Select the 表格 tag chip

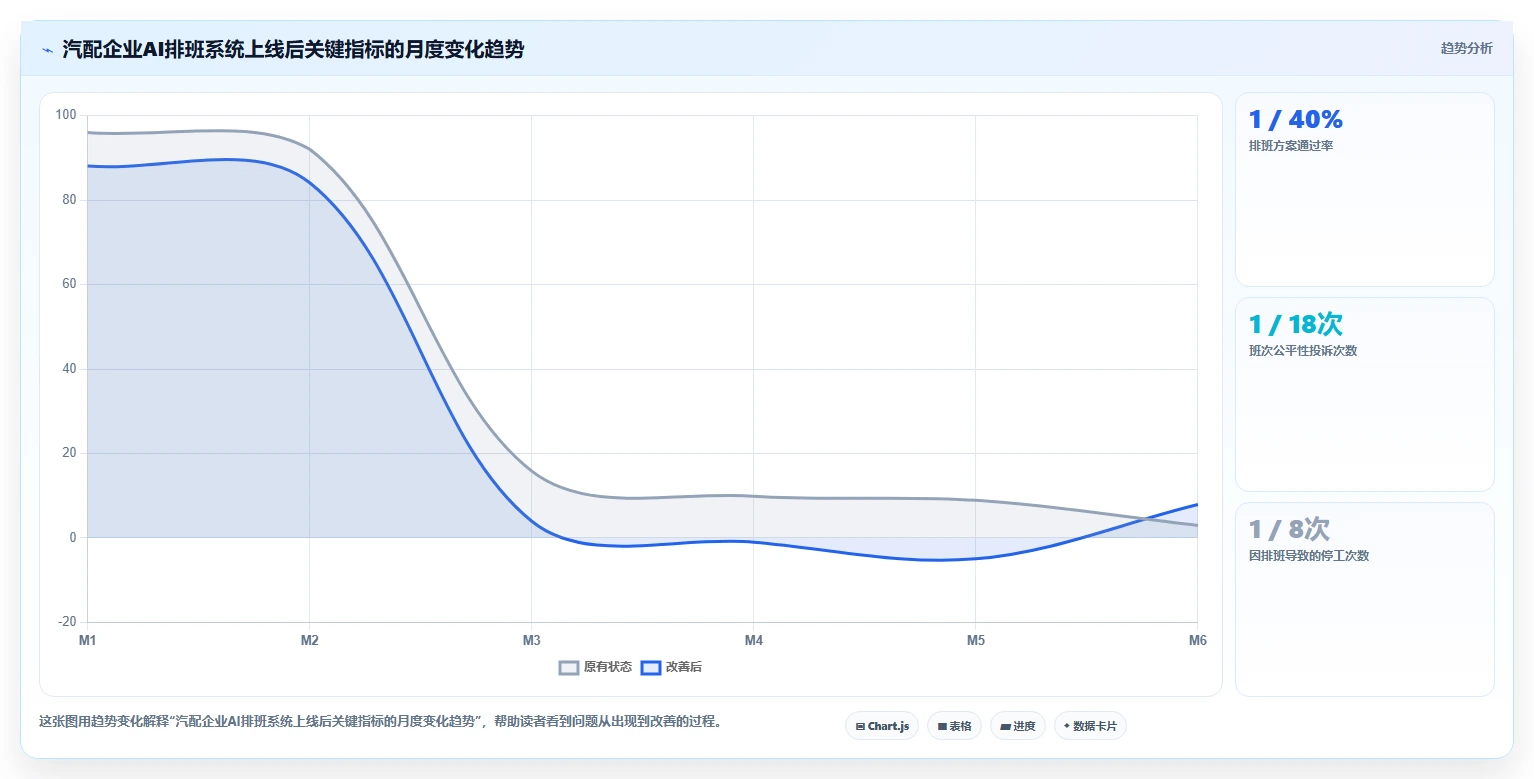[954, 726]
